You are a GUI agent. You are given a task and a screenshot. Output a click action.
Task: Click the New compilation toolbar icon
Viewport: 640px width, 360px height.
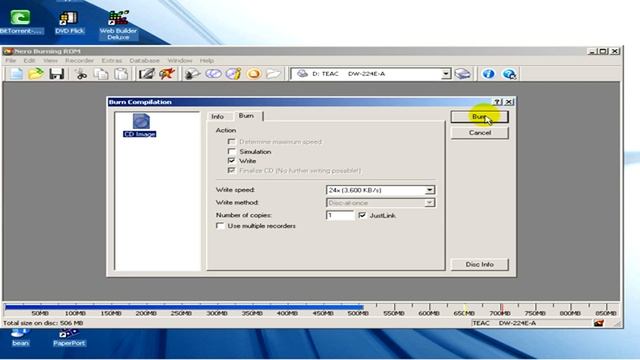click(x=16, y=74)
